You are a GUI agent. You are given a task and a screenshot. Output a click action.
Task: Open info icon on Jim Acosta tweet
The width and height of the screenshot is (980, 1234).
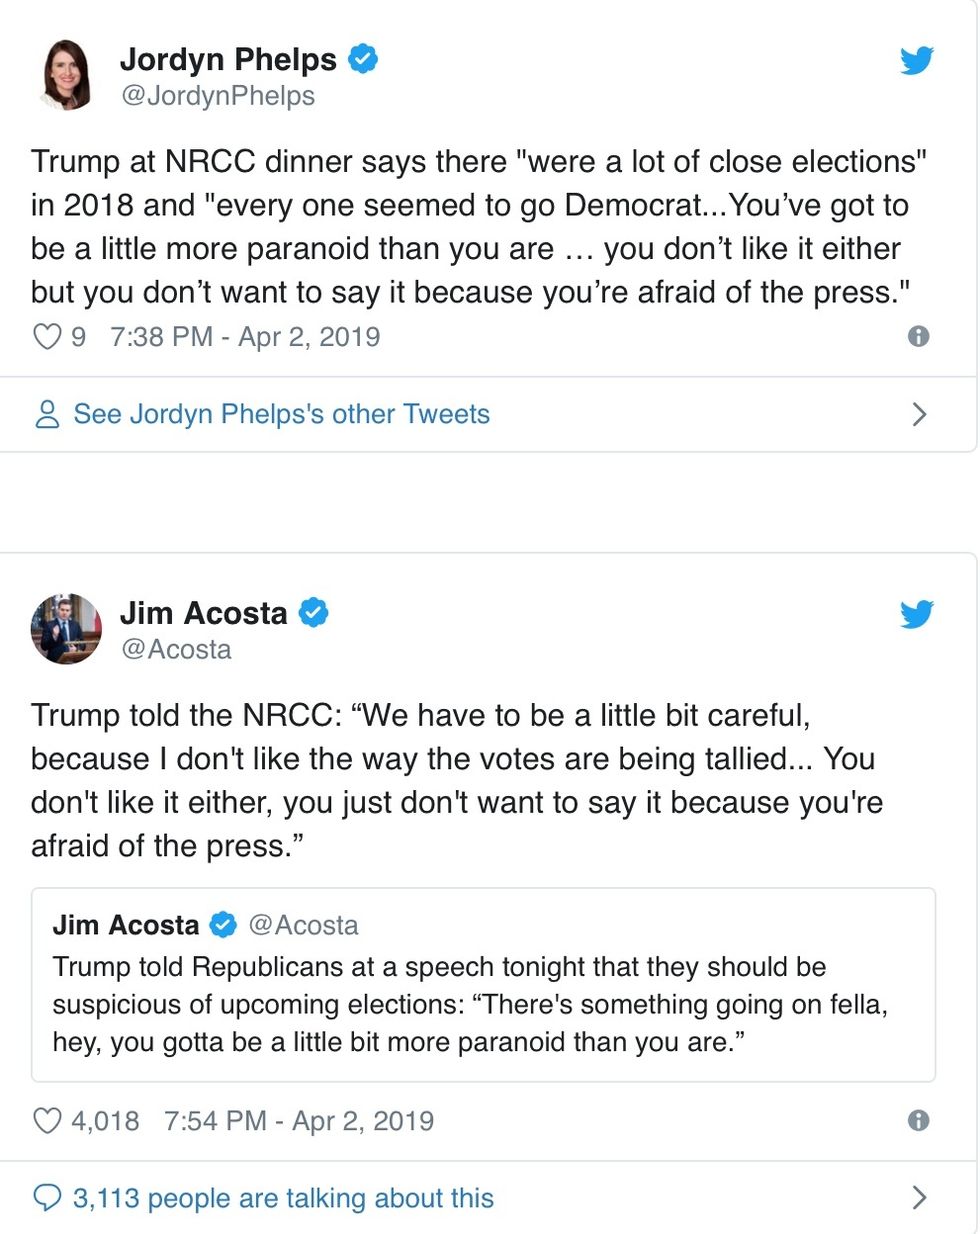(918, 1121)
